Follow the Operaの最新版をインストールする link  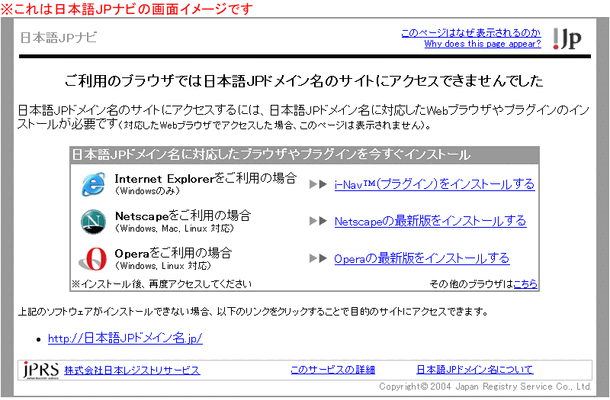[422, 258]
